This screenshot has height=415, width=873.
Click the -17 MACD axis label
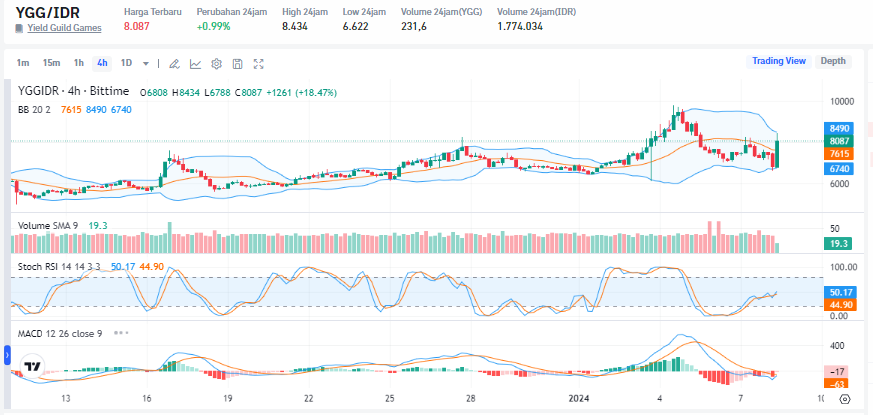[838, 372]
